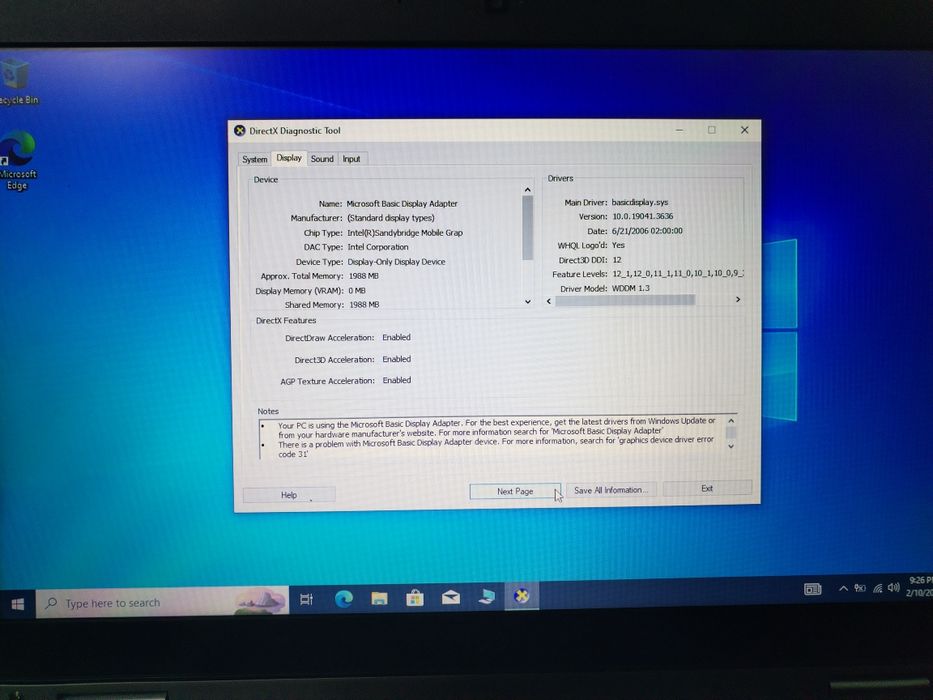Click Direct3D Acceleration 'Enabled' value

pyautogui.click(x=397, y=360)
